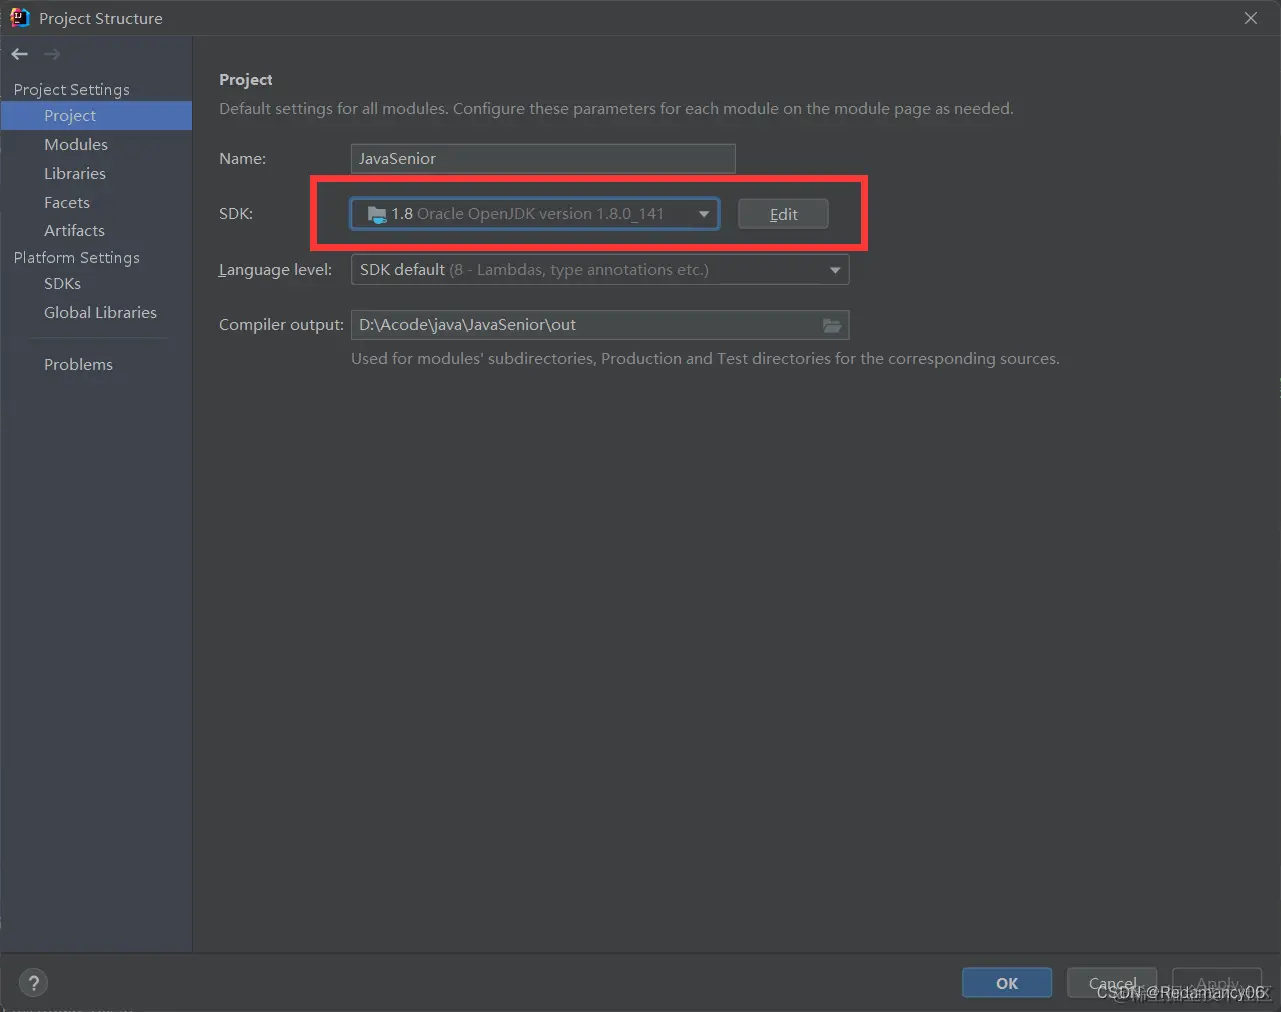Image resolution: width=1281 pixels, height=1012 pixels.
Task: Open the Language level dropdown
Action: pos(600,270)
